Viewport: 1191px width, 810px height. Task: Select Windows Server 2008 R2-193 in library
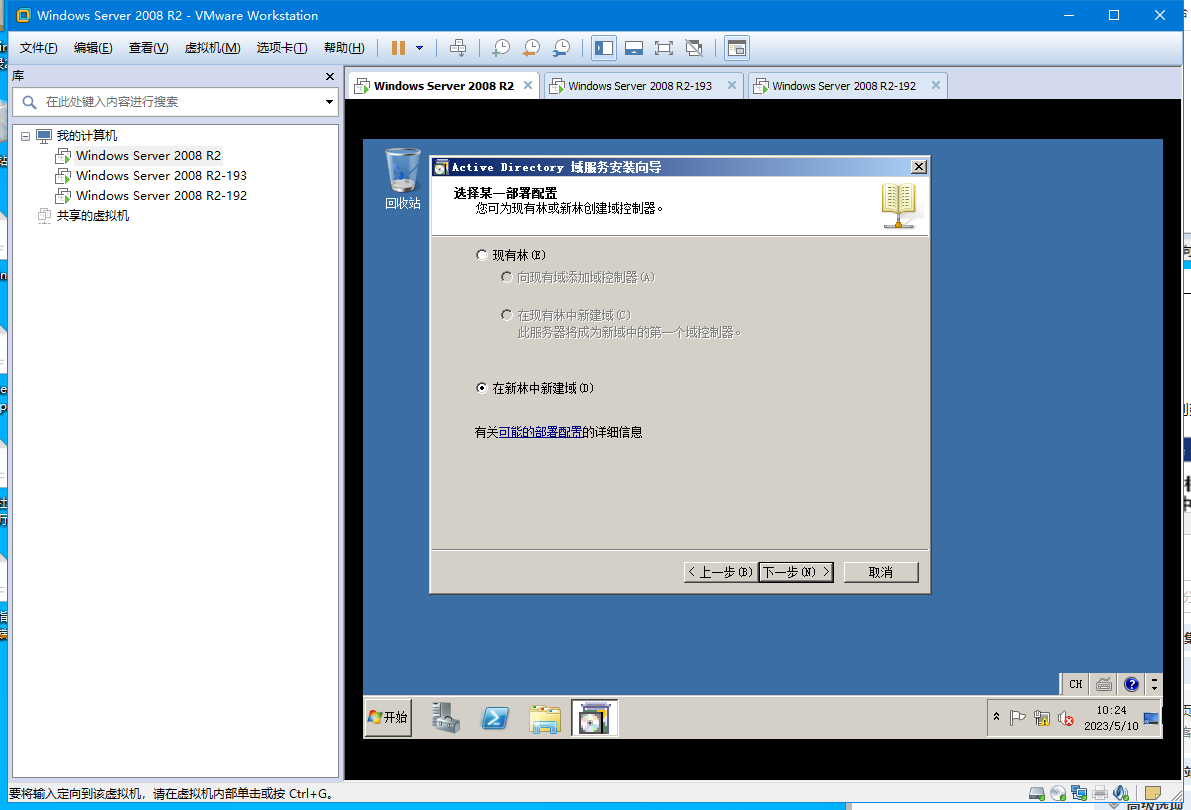(161, 176)
